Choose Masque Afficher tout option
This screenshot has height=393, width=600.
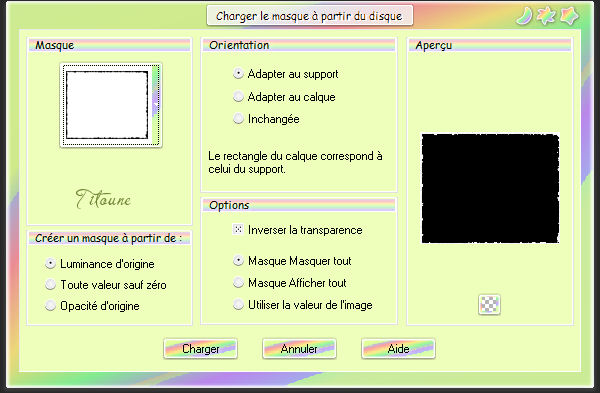point(238,282)
